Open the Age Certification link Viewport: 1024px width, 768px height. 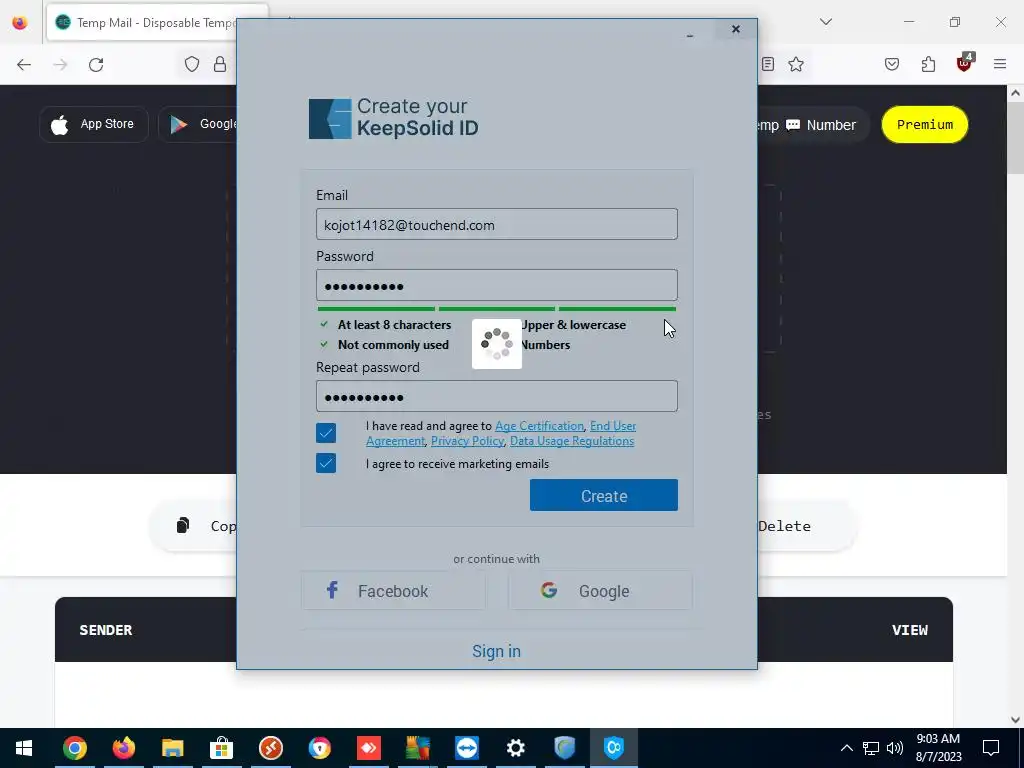tap(539, 426)
